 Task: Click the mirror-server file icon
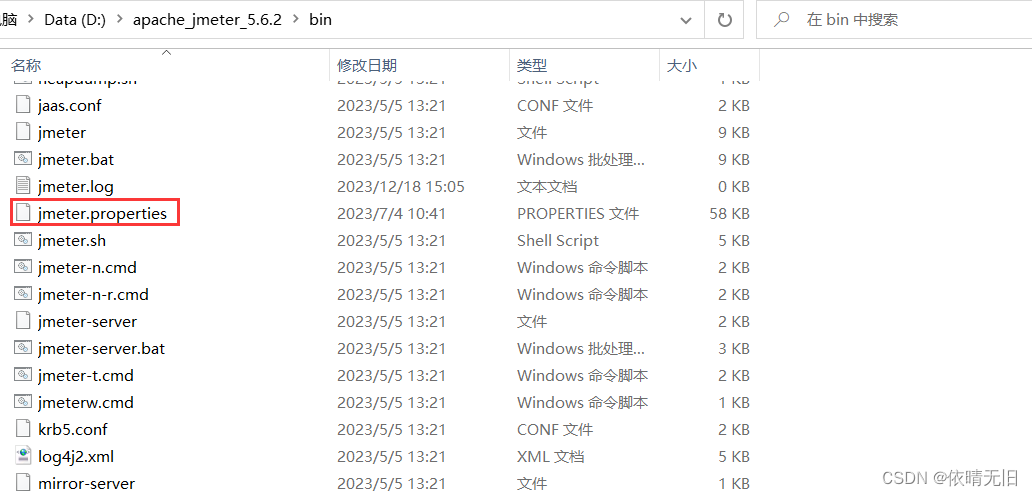pos(23,483)
